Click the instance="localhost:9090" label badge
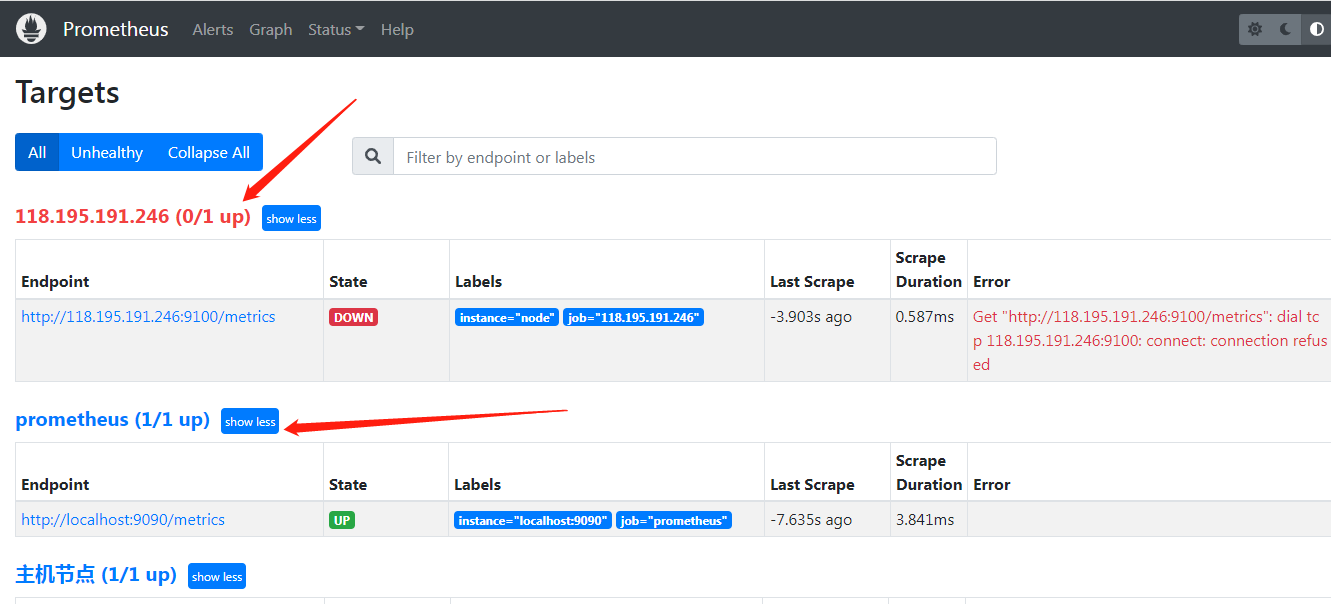 tap(533, 520)
